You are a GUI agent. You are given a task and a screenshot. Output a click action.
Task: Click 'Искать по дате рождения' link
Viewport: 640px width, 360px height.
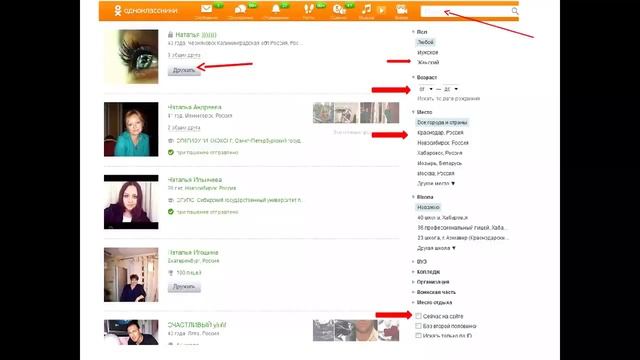449,99
